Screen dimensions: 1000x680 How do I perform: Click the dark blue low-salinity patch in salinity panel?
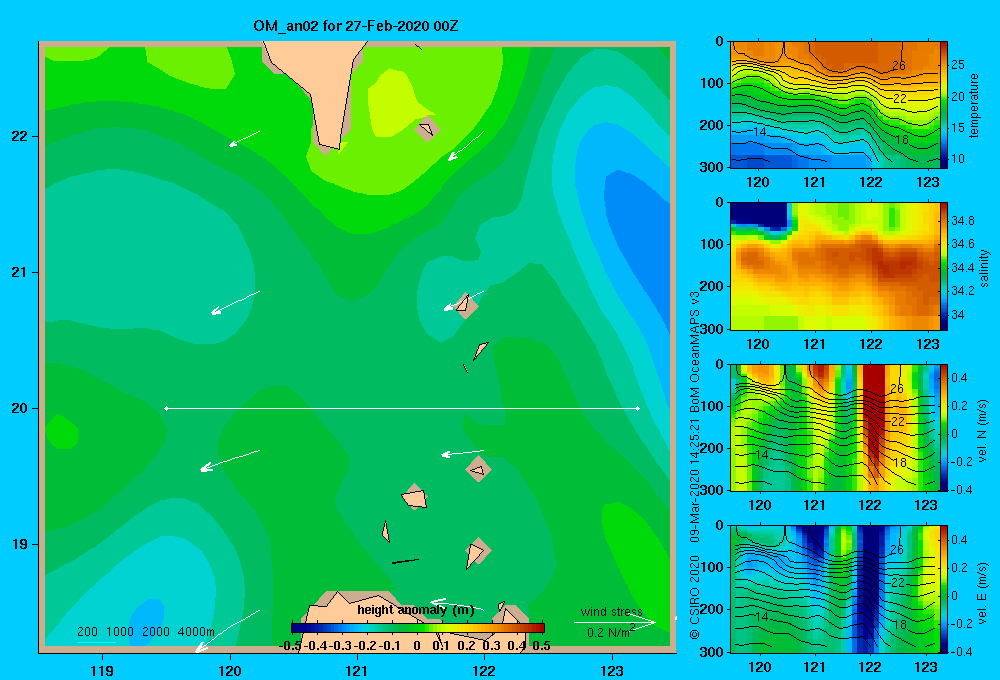tap(760, 216)
